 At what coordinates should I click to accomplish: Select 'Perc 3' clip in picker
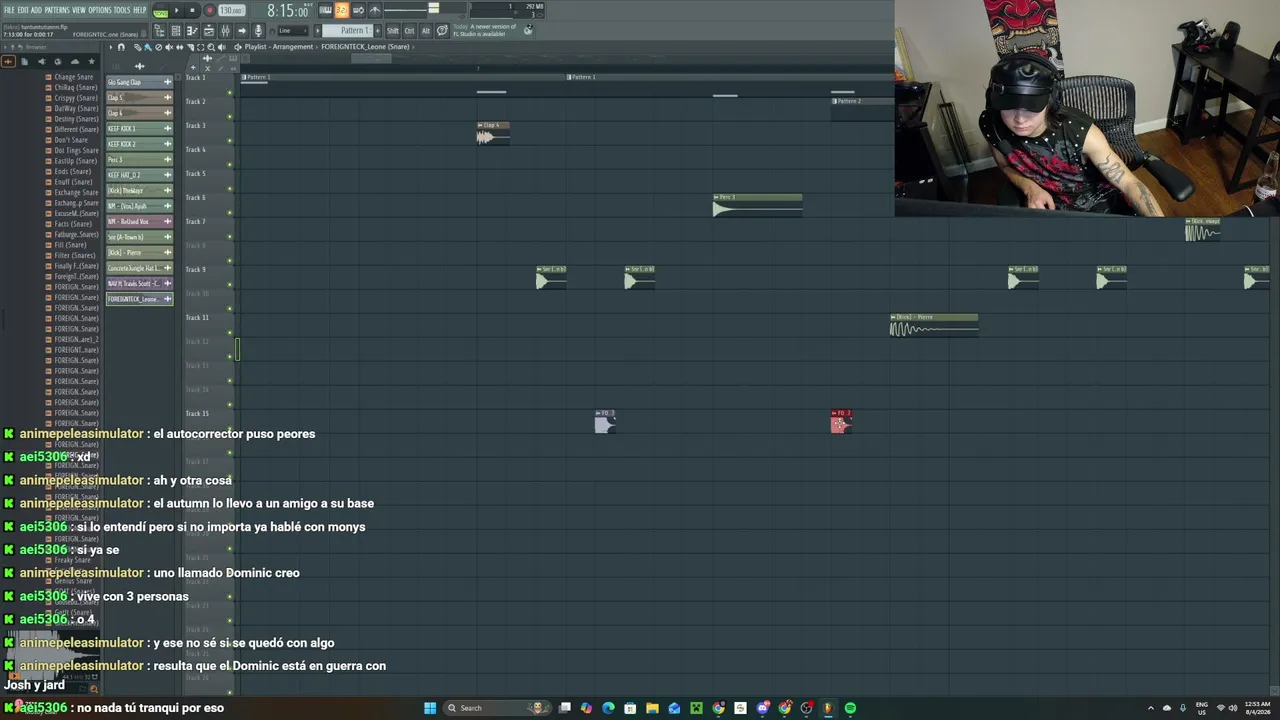[x=139, y=160]
